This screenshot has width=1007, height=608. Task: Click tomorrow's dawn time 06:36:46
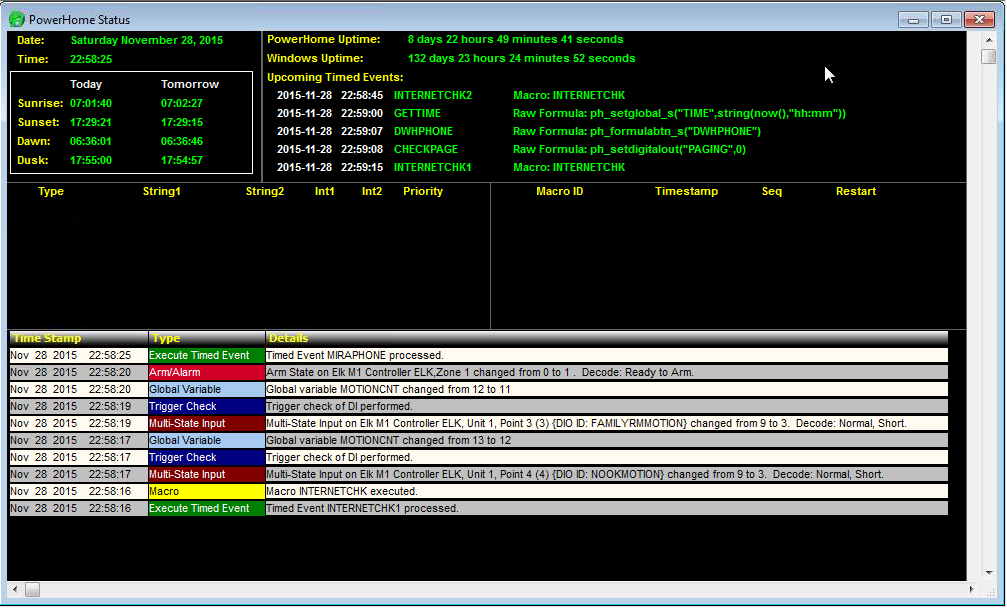pyautogui.click(x=182, y=141)
